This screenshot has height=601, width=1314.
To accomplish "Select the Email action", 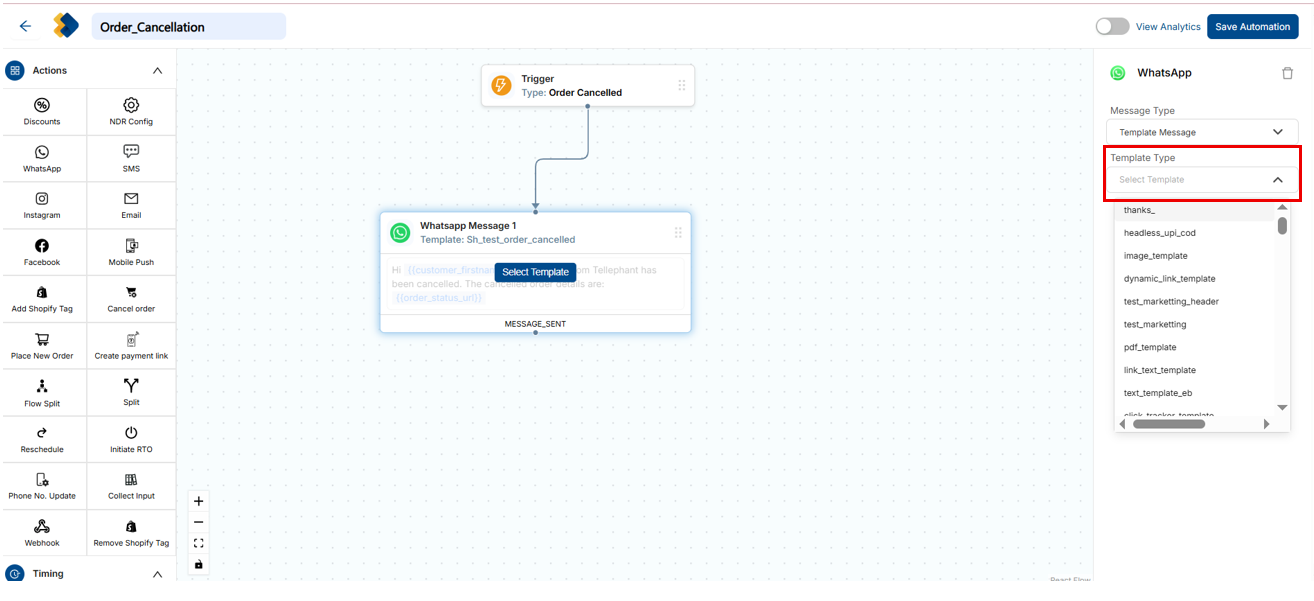I will 131,206.
